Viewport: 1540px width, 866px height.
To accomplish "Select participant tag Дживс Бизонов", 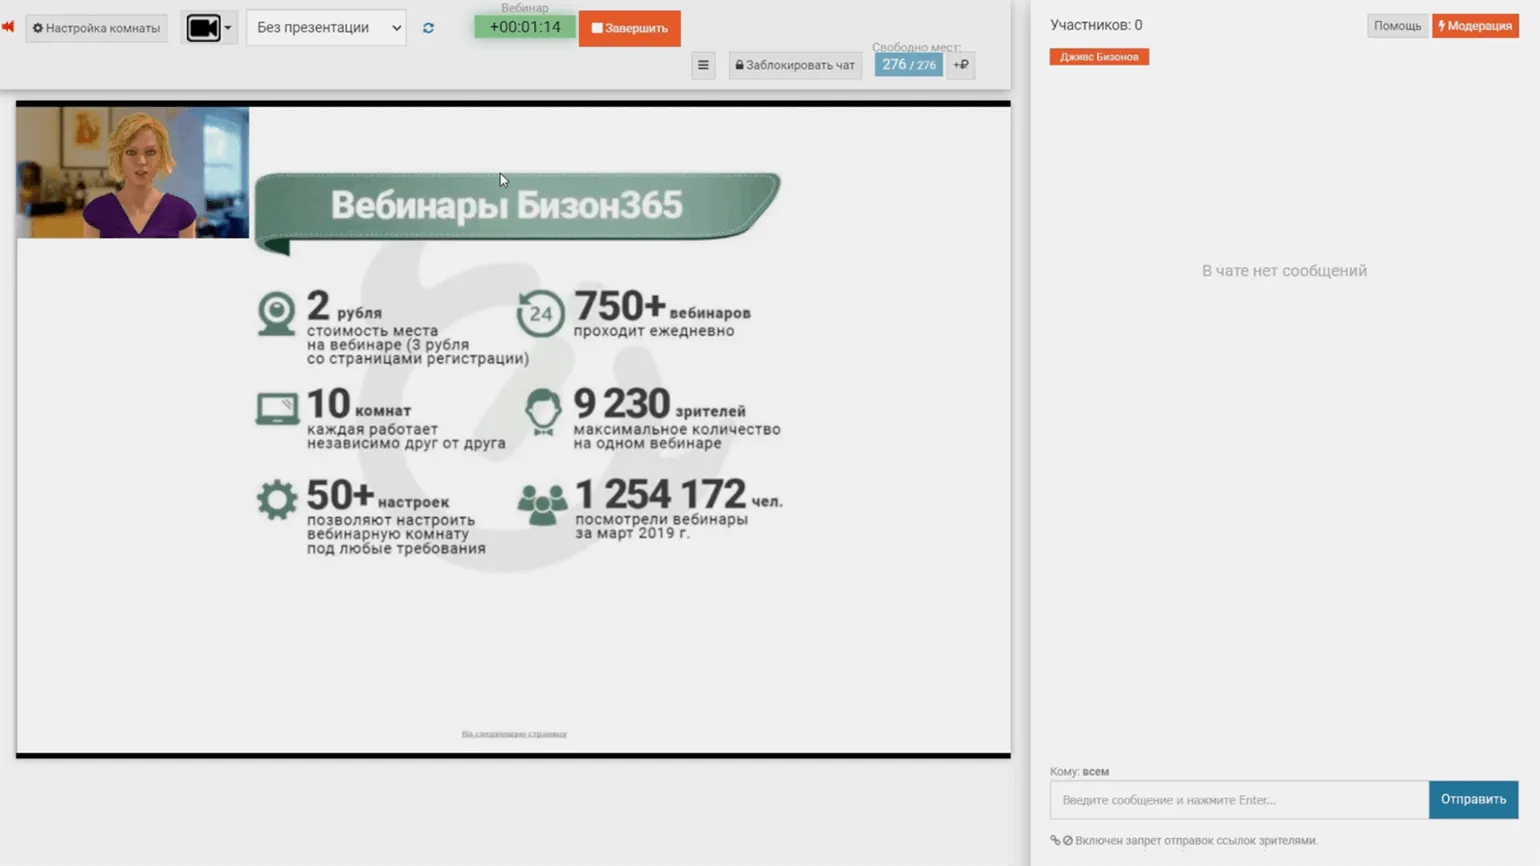I will tap(1099, 57).
